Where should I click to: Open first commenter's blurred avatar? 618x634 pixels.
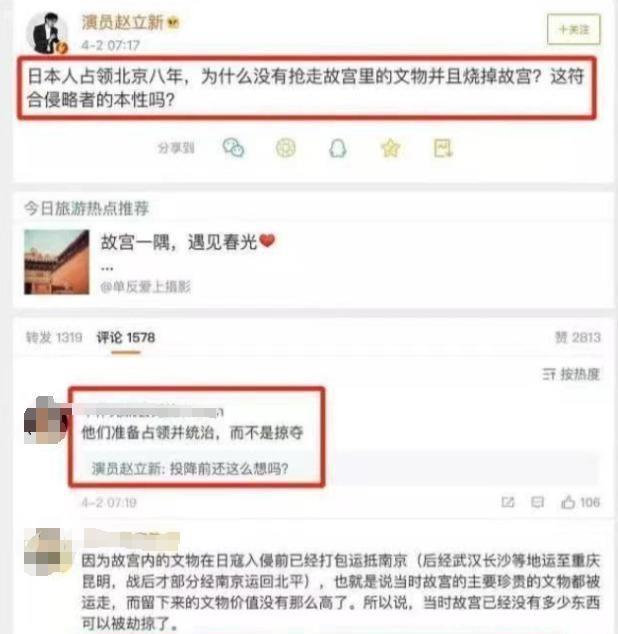coord(46,420)
